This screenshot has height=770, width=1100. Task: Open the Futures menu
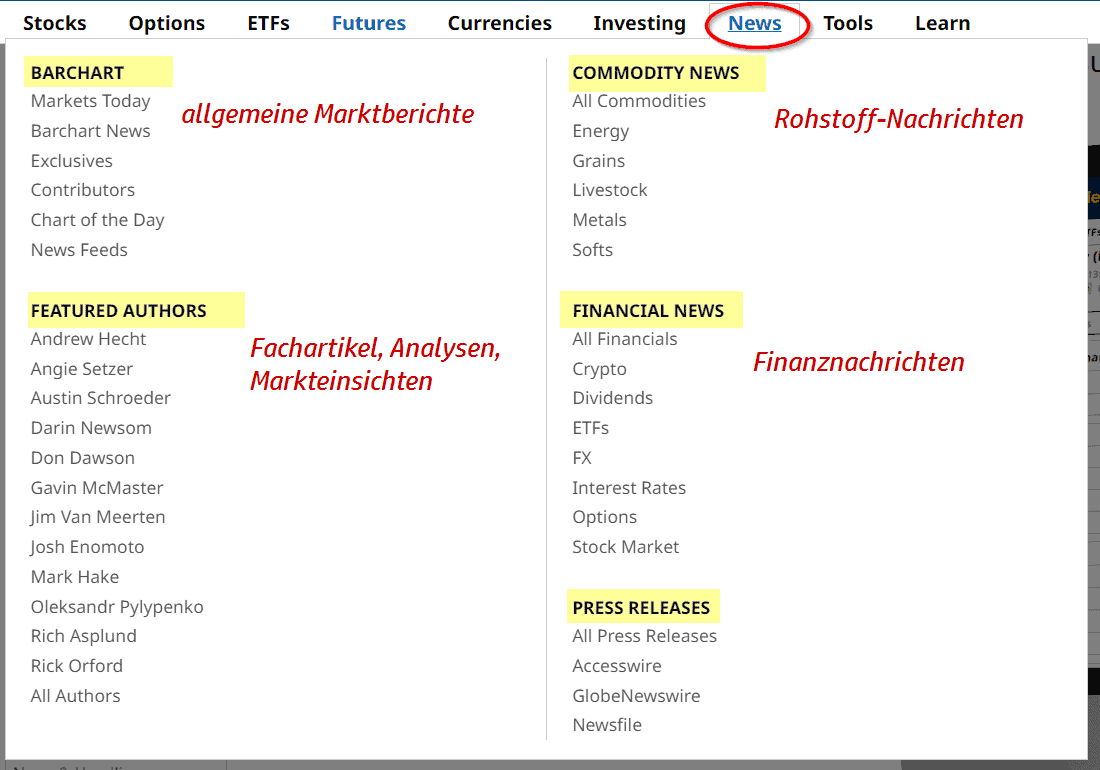pyautogui.click(x=369, y=23)
